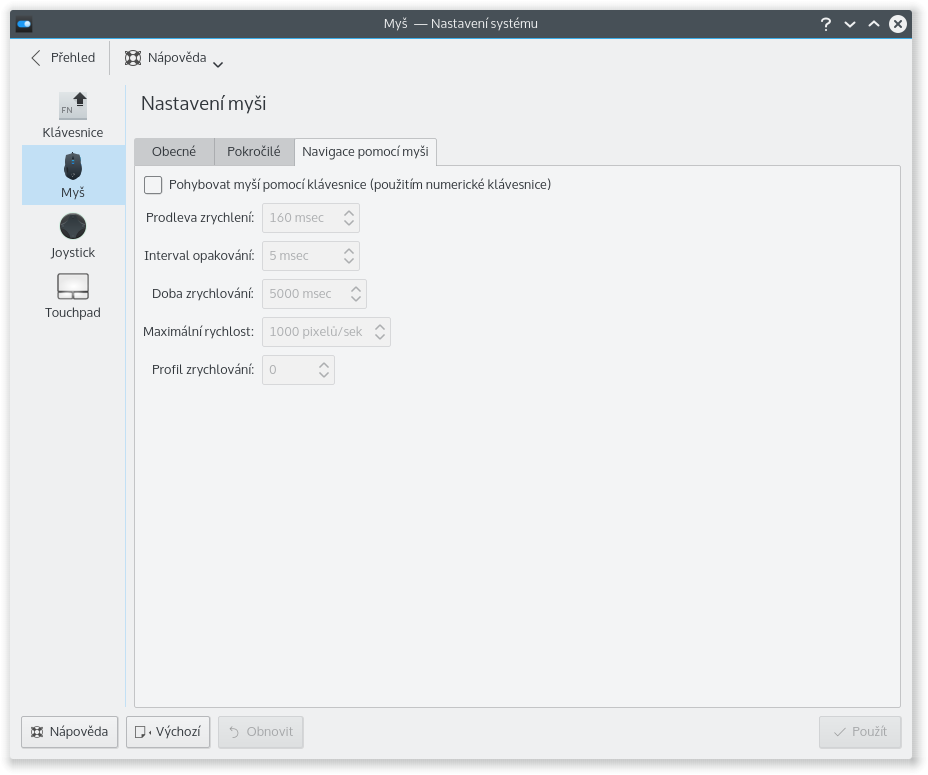
Task: Click the Prodleva zrychlení label
Action: pyautogui.click(x=200, y=218)
